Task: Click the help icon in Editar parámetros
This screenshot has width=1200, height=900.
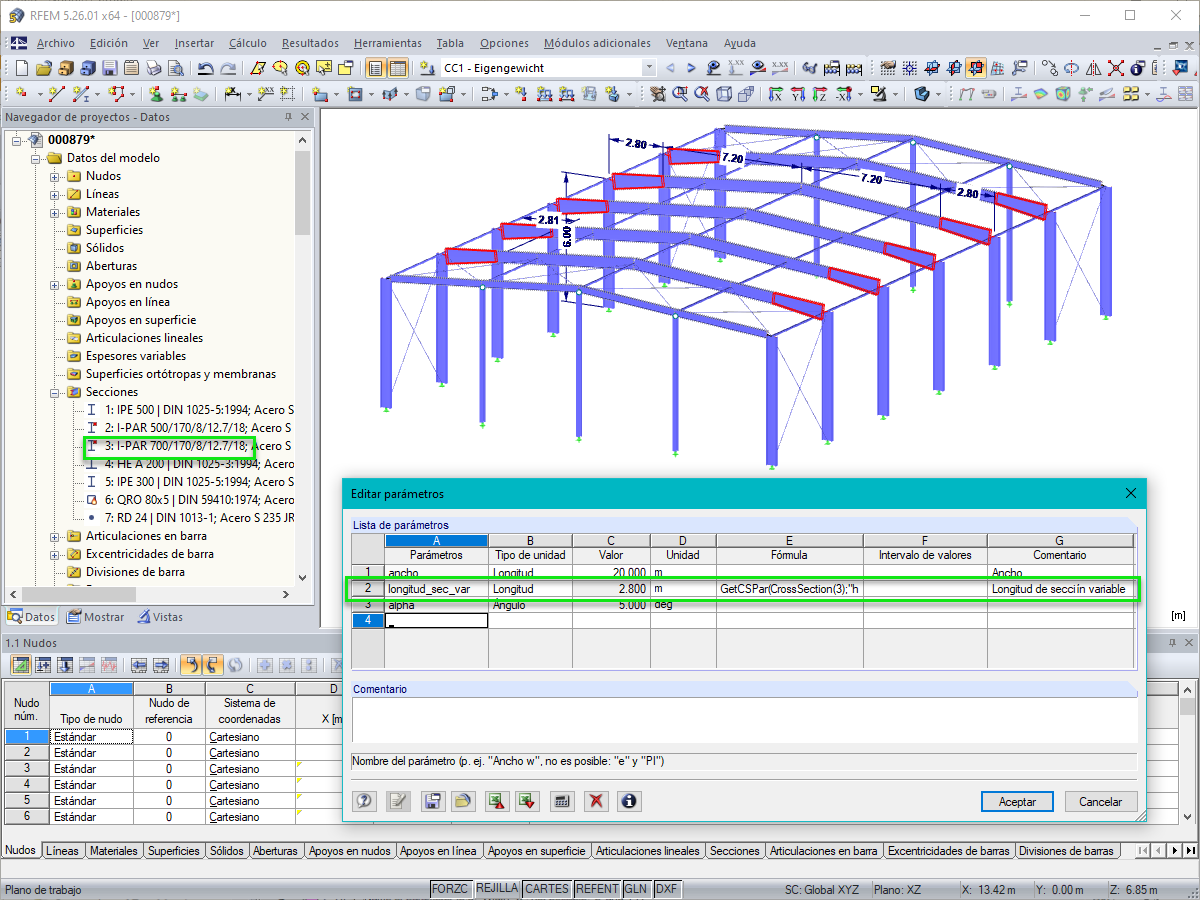Action: point(364,801)
